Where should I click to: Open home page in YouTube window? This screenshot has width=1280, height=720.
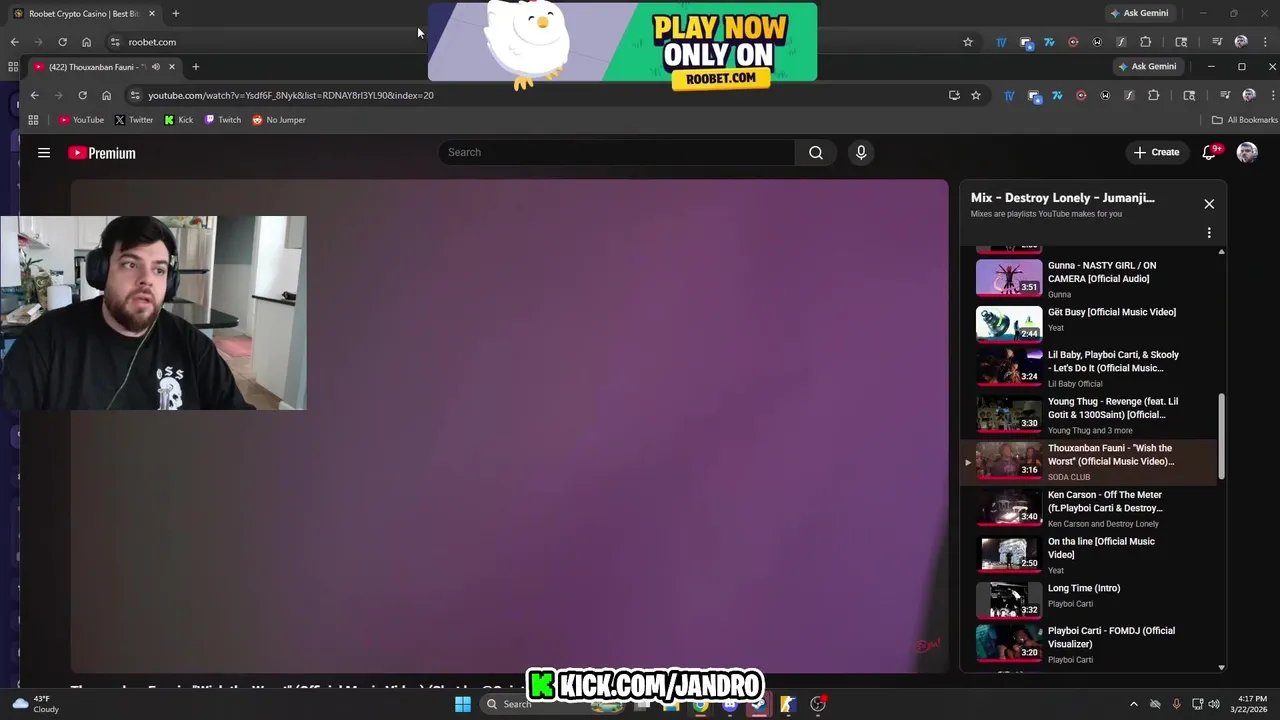click(x=106, y=95)
